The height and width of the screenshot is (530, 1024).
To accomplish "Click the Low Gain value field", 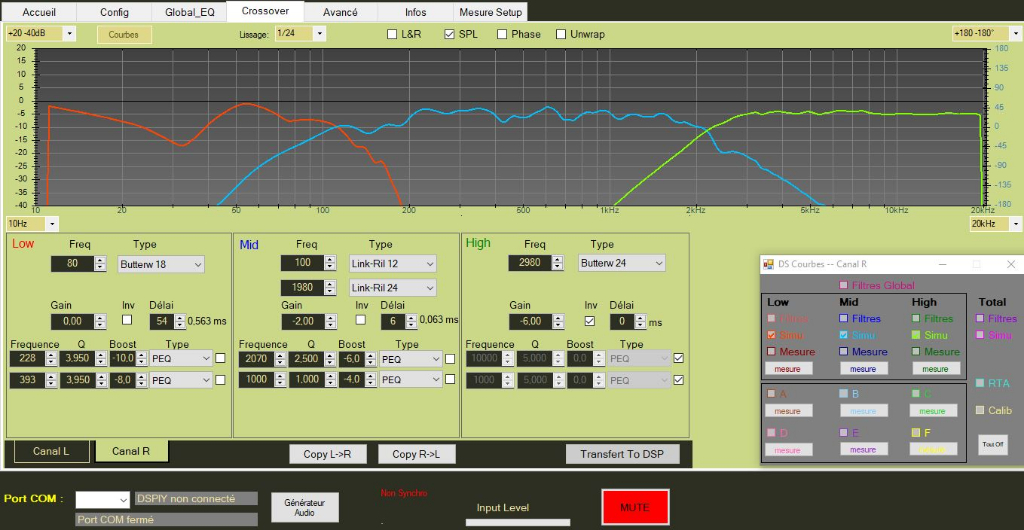I will (x=72, y=322).
